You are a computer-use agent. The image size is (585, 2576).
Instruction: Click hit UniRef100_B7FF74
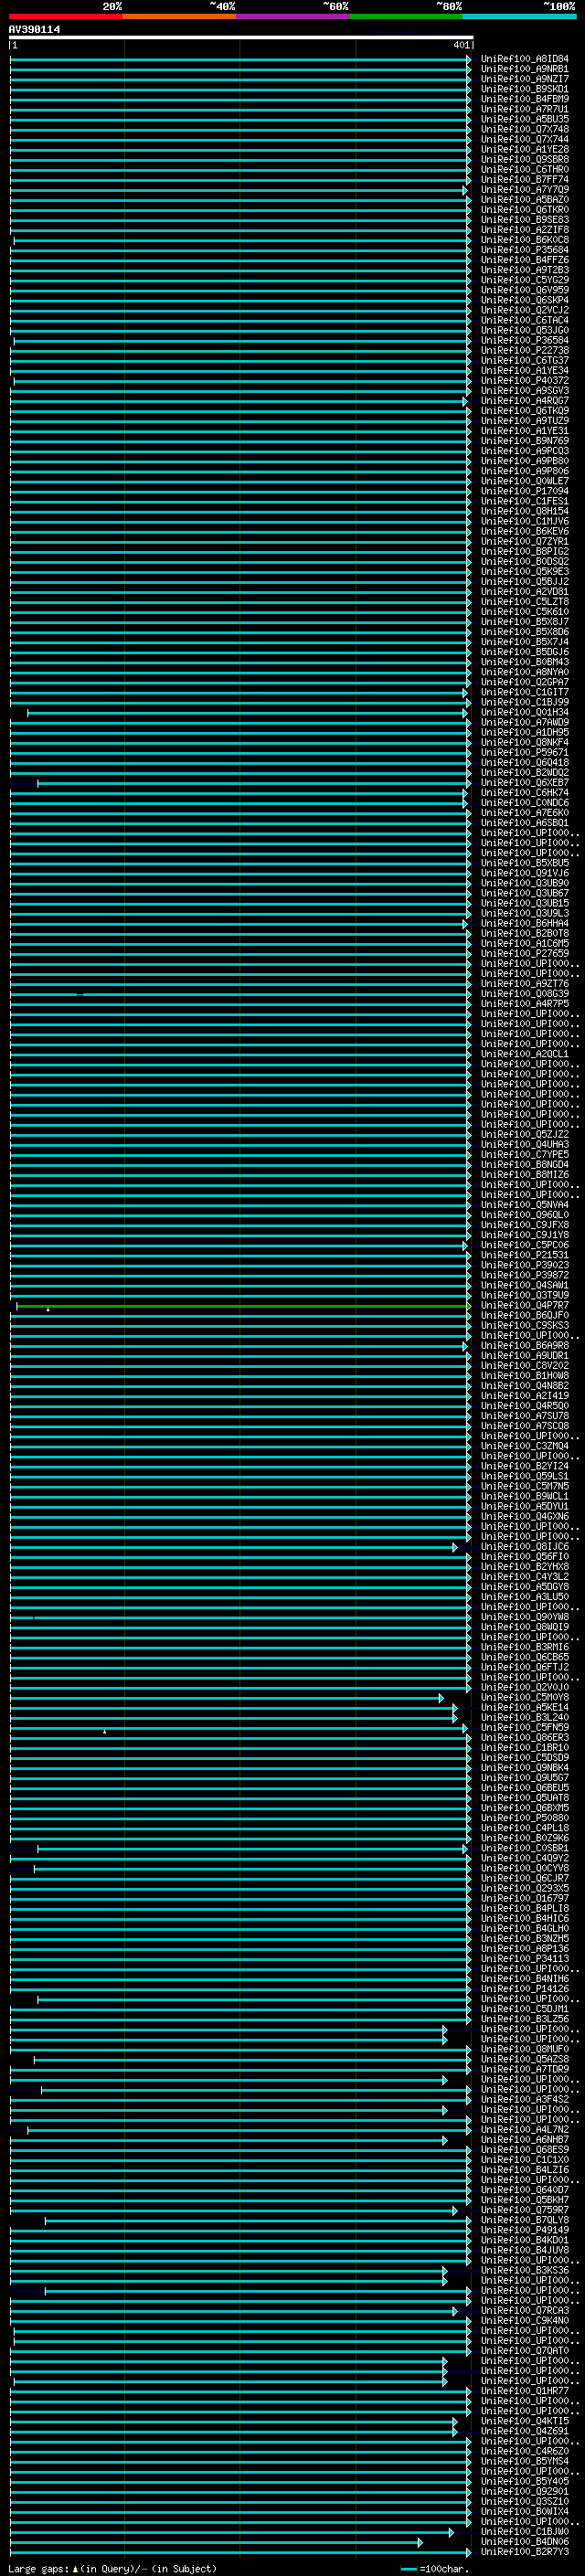click(x=524, y=180)
